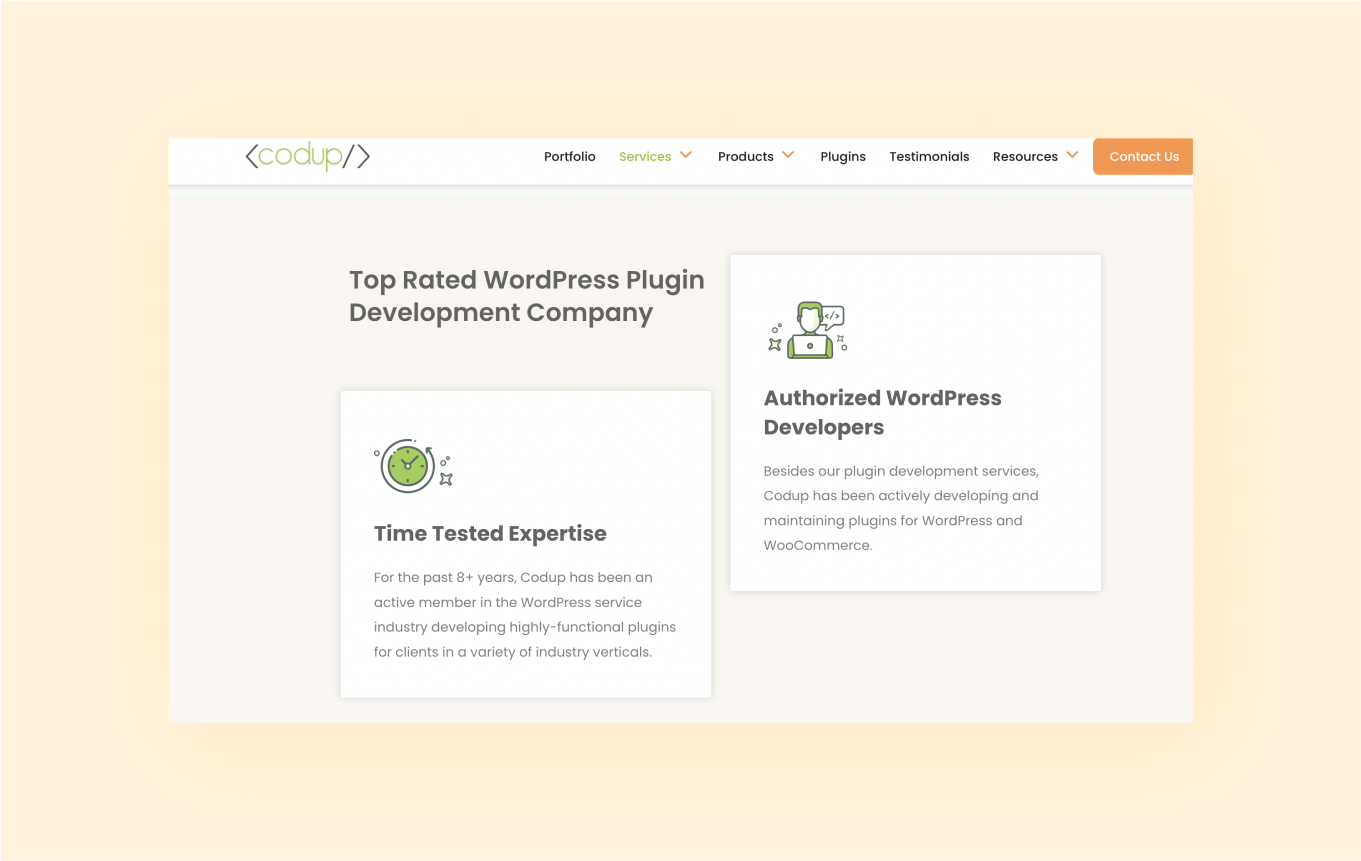Click the Contact Us button
Viewport: 1361px width, 861px height.
pyautogui.click(x=1143, y=156)
